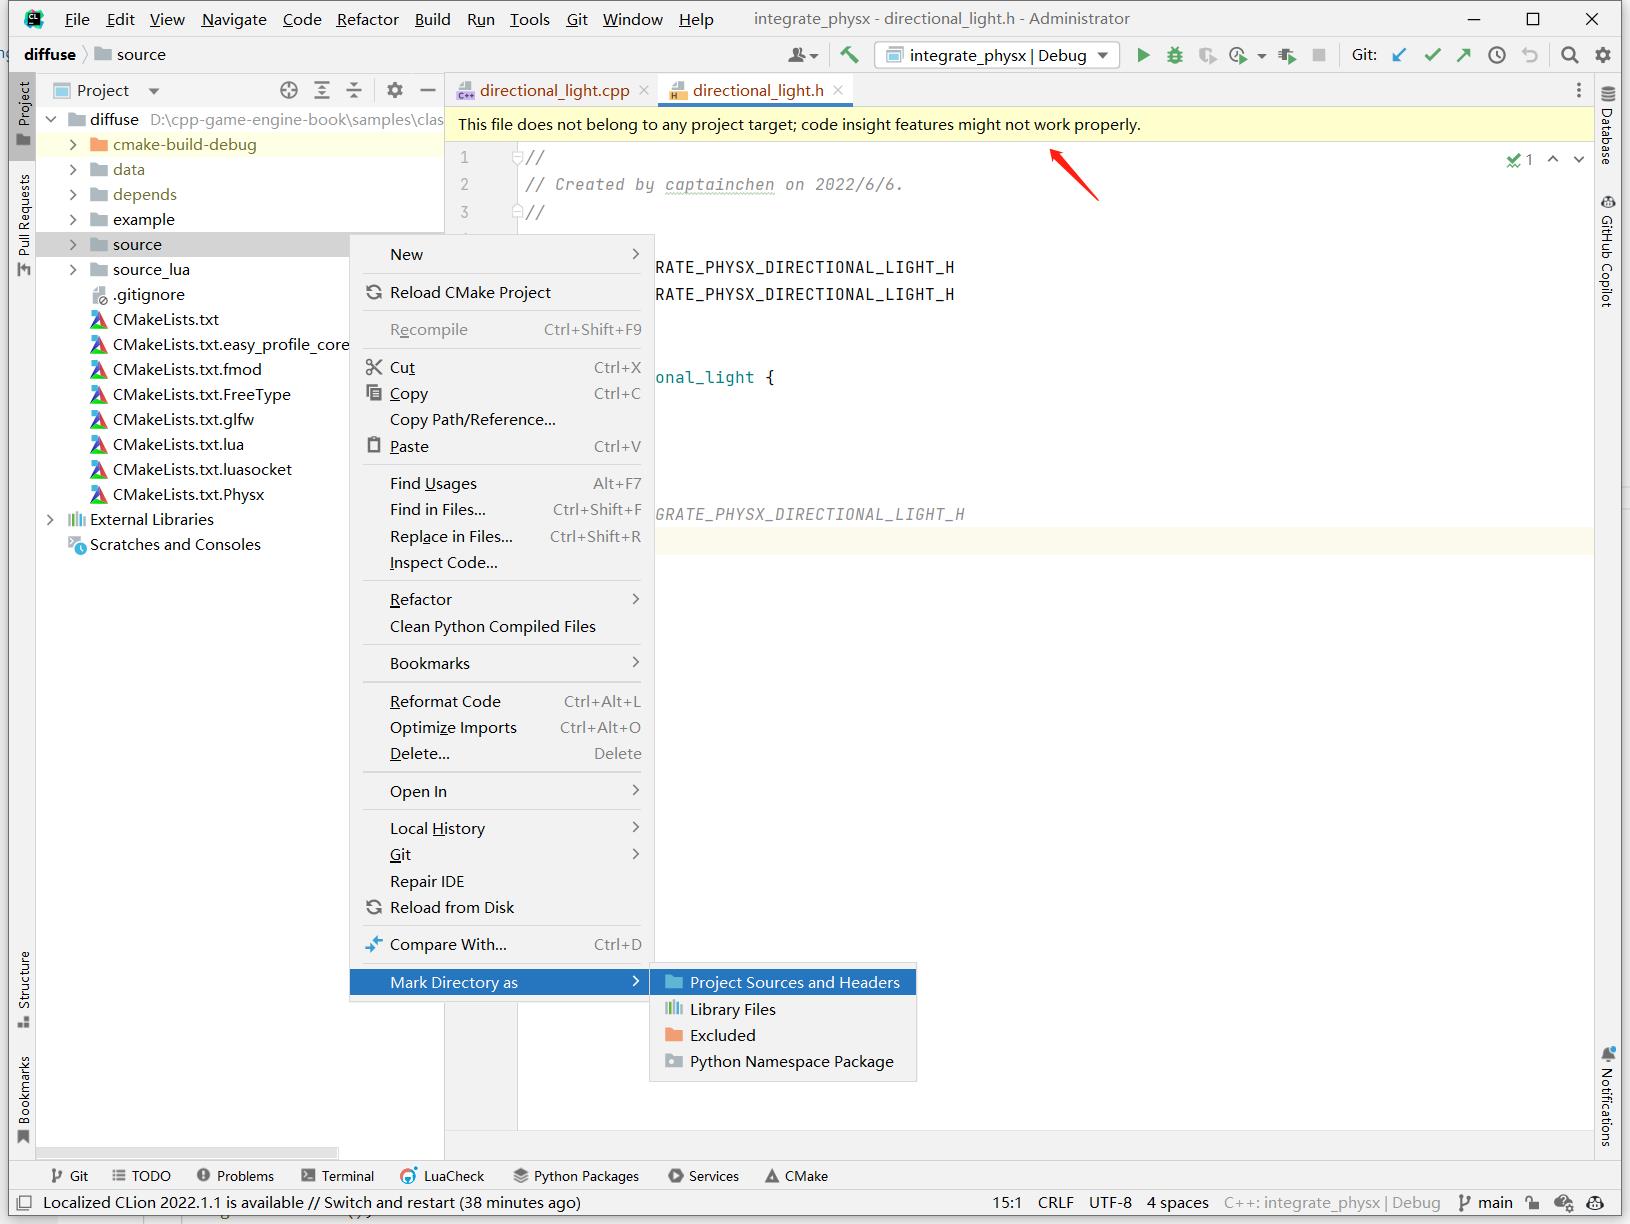This screenshot has height=1224, width=1630.
Task: Expand cmake-build-debug folder
Action: (73, 144)
